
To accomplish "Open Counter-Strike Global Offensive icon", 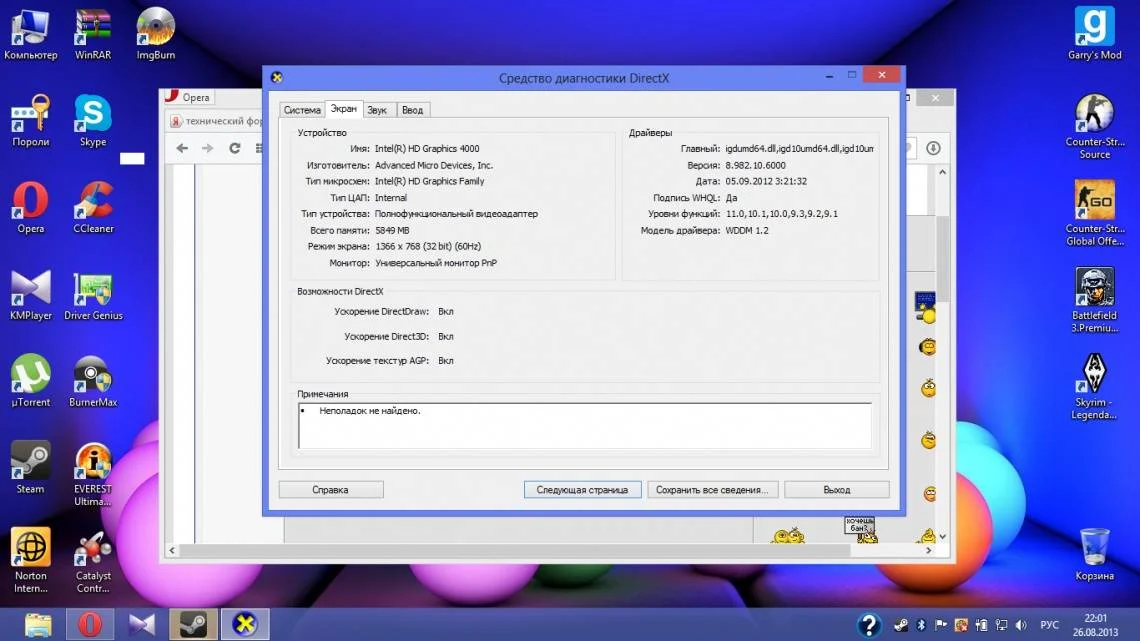I will point(1094,213).
